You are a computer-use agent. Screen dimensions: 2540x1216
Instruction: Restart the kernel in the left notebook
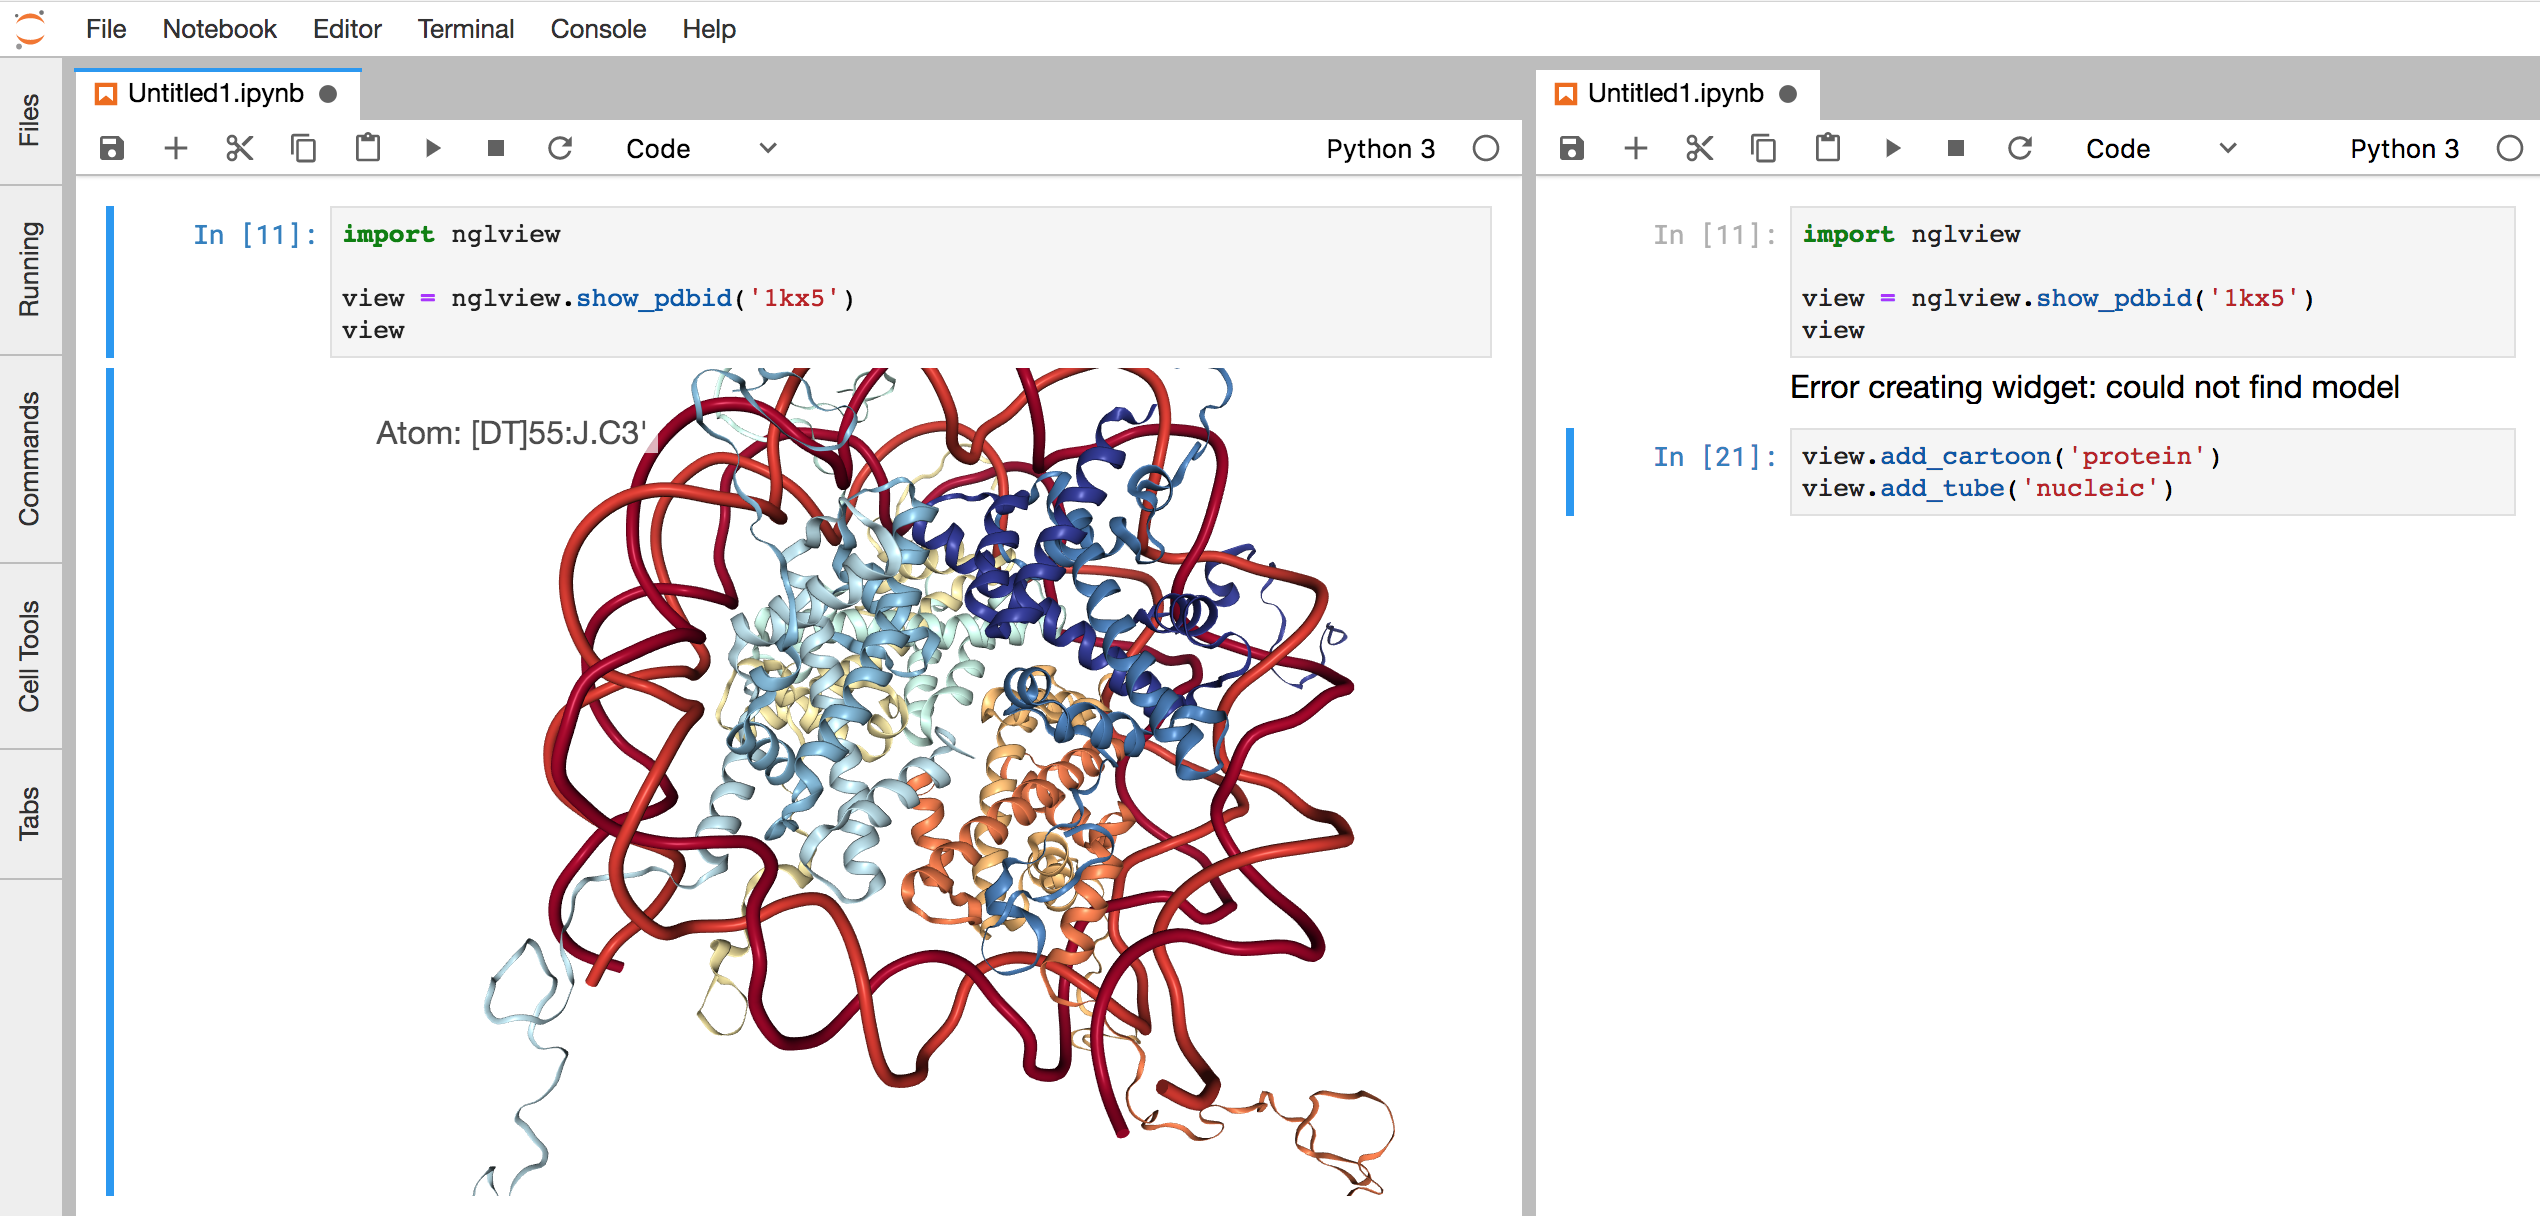560,147
